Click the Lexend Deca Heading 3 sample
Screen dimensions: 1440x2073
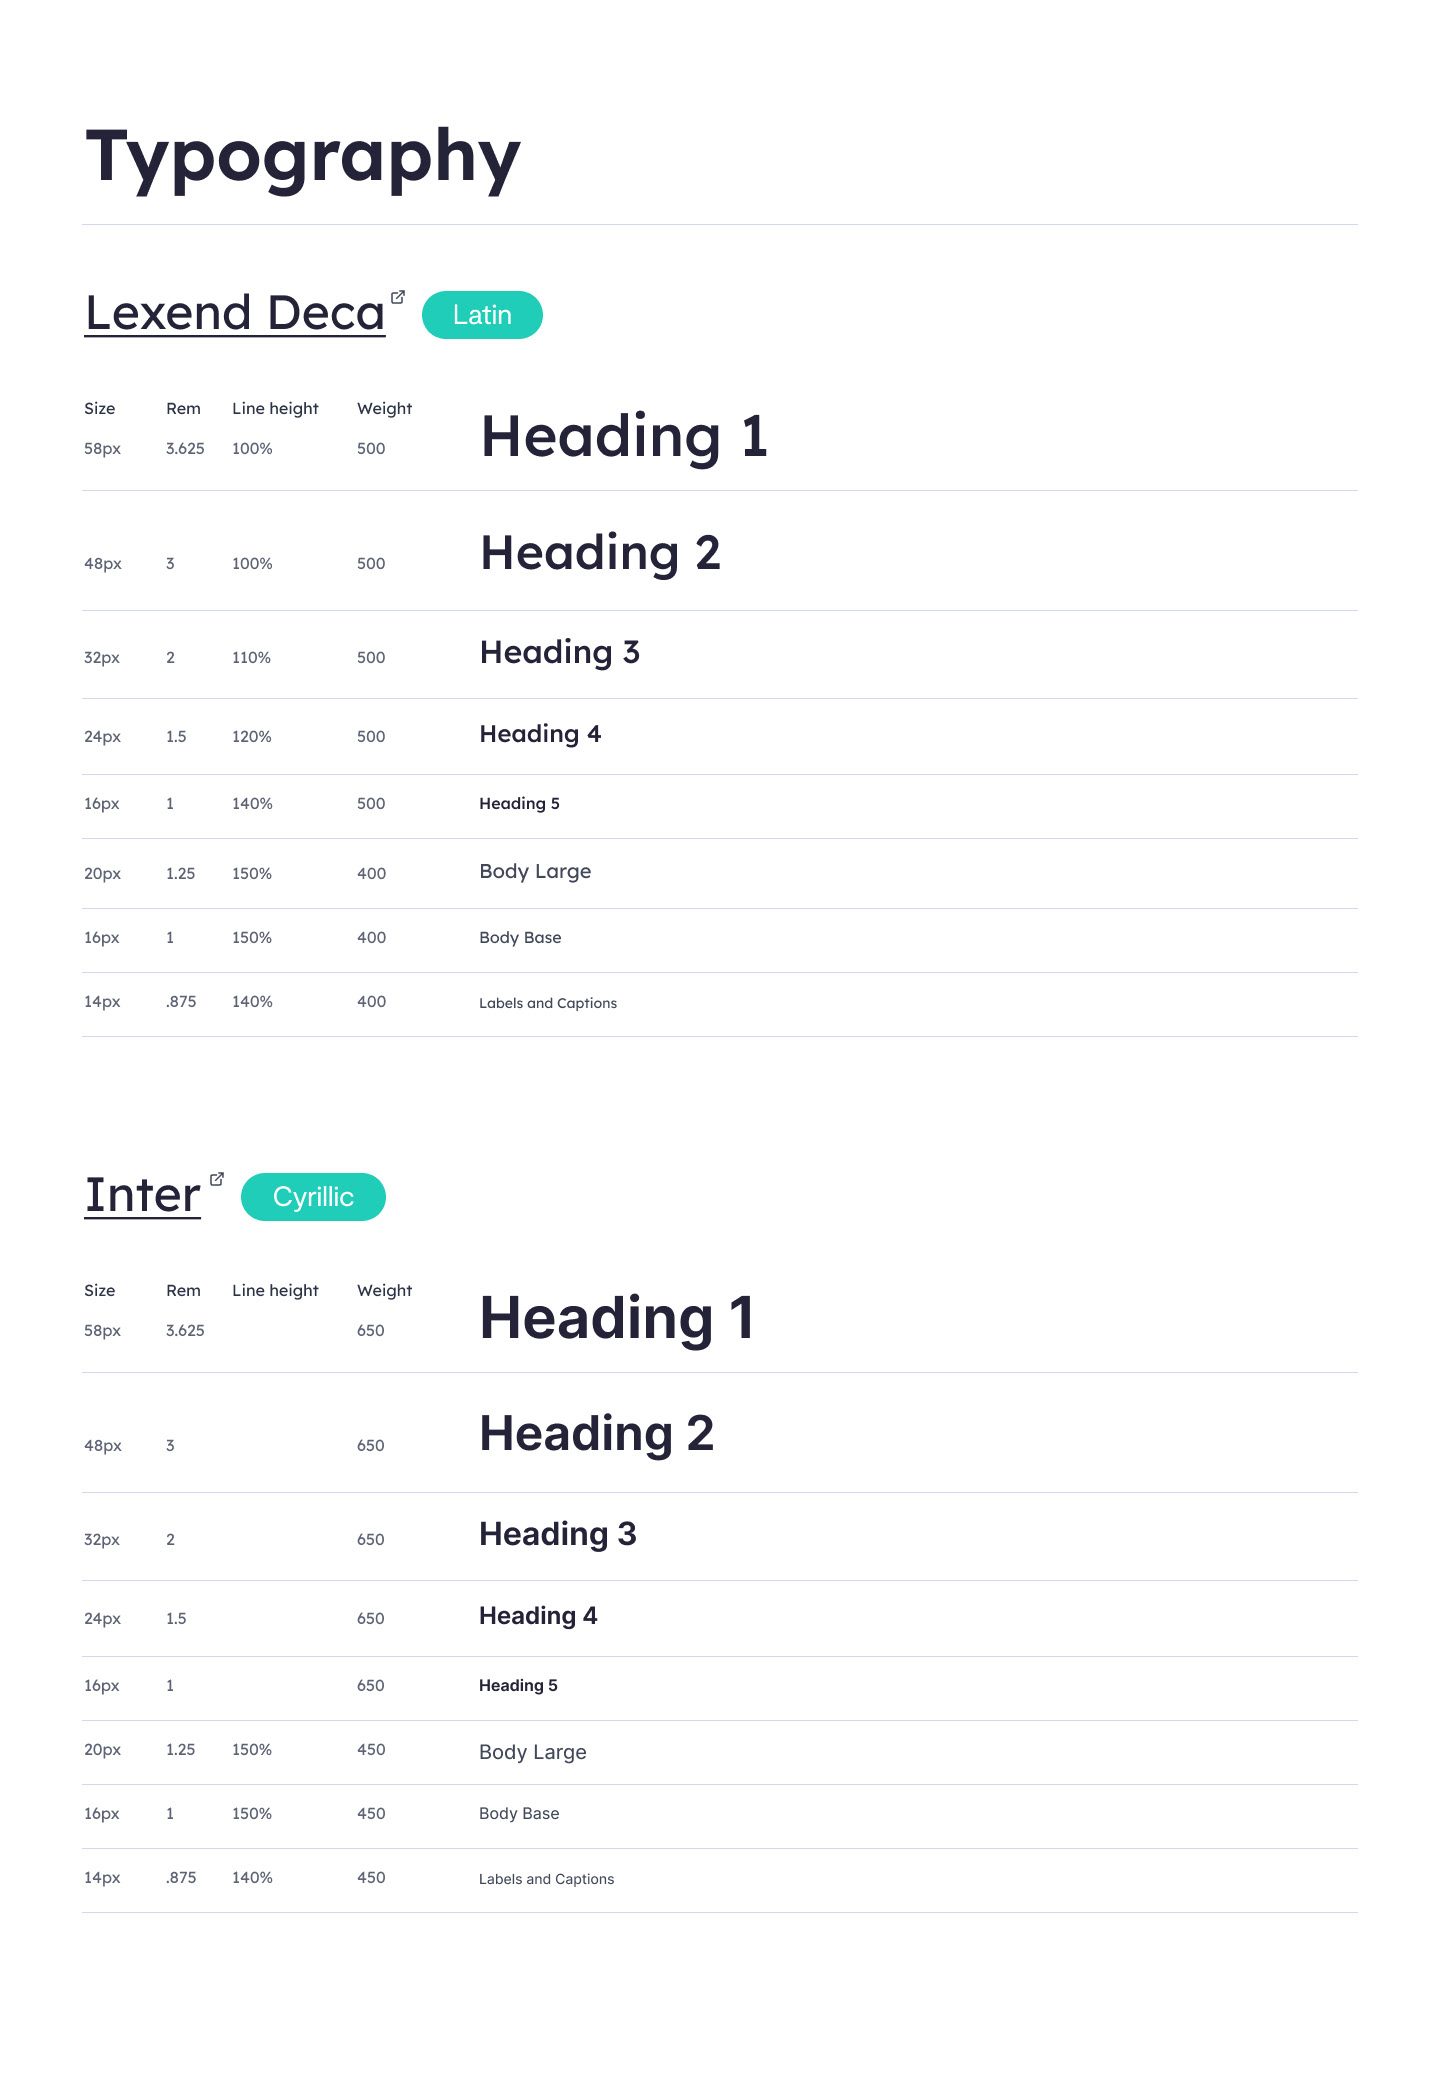click(x=560, y=653)
